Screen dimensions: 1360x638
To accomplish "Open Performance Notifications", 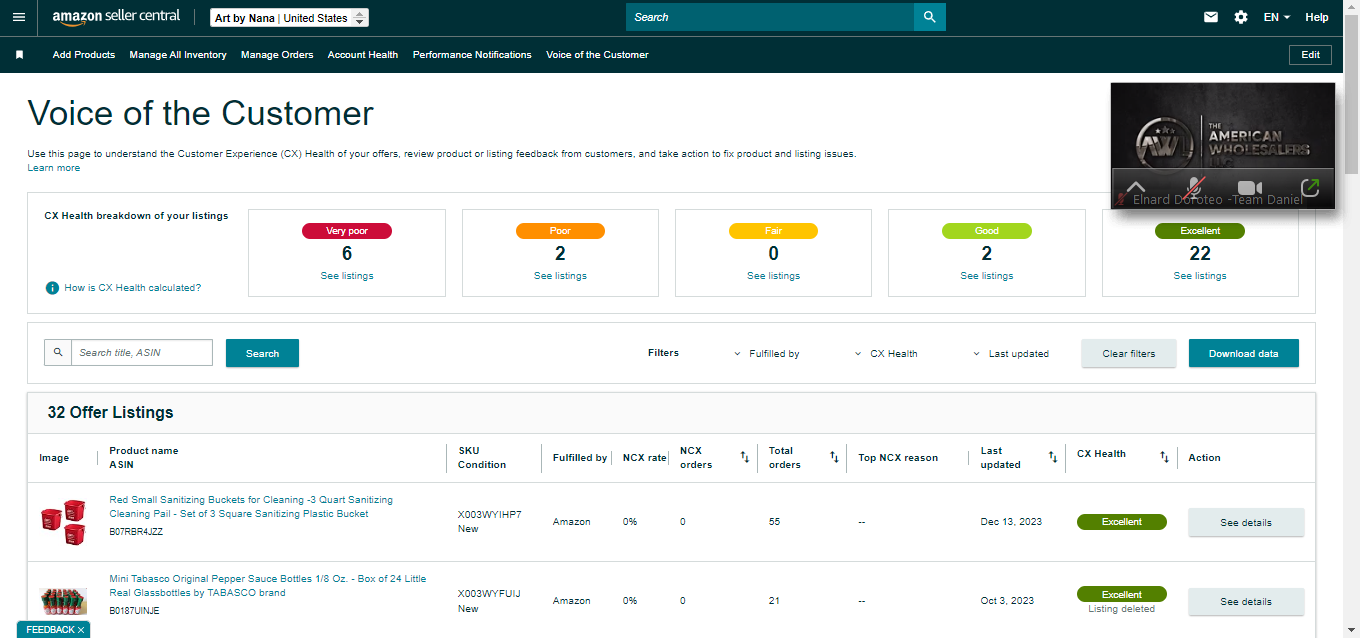I will click(x=472, y=55).
